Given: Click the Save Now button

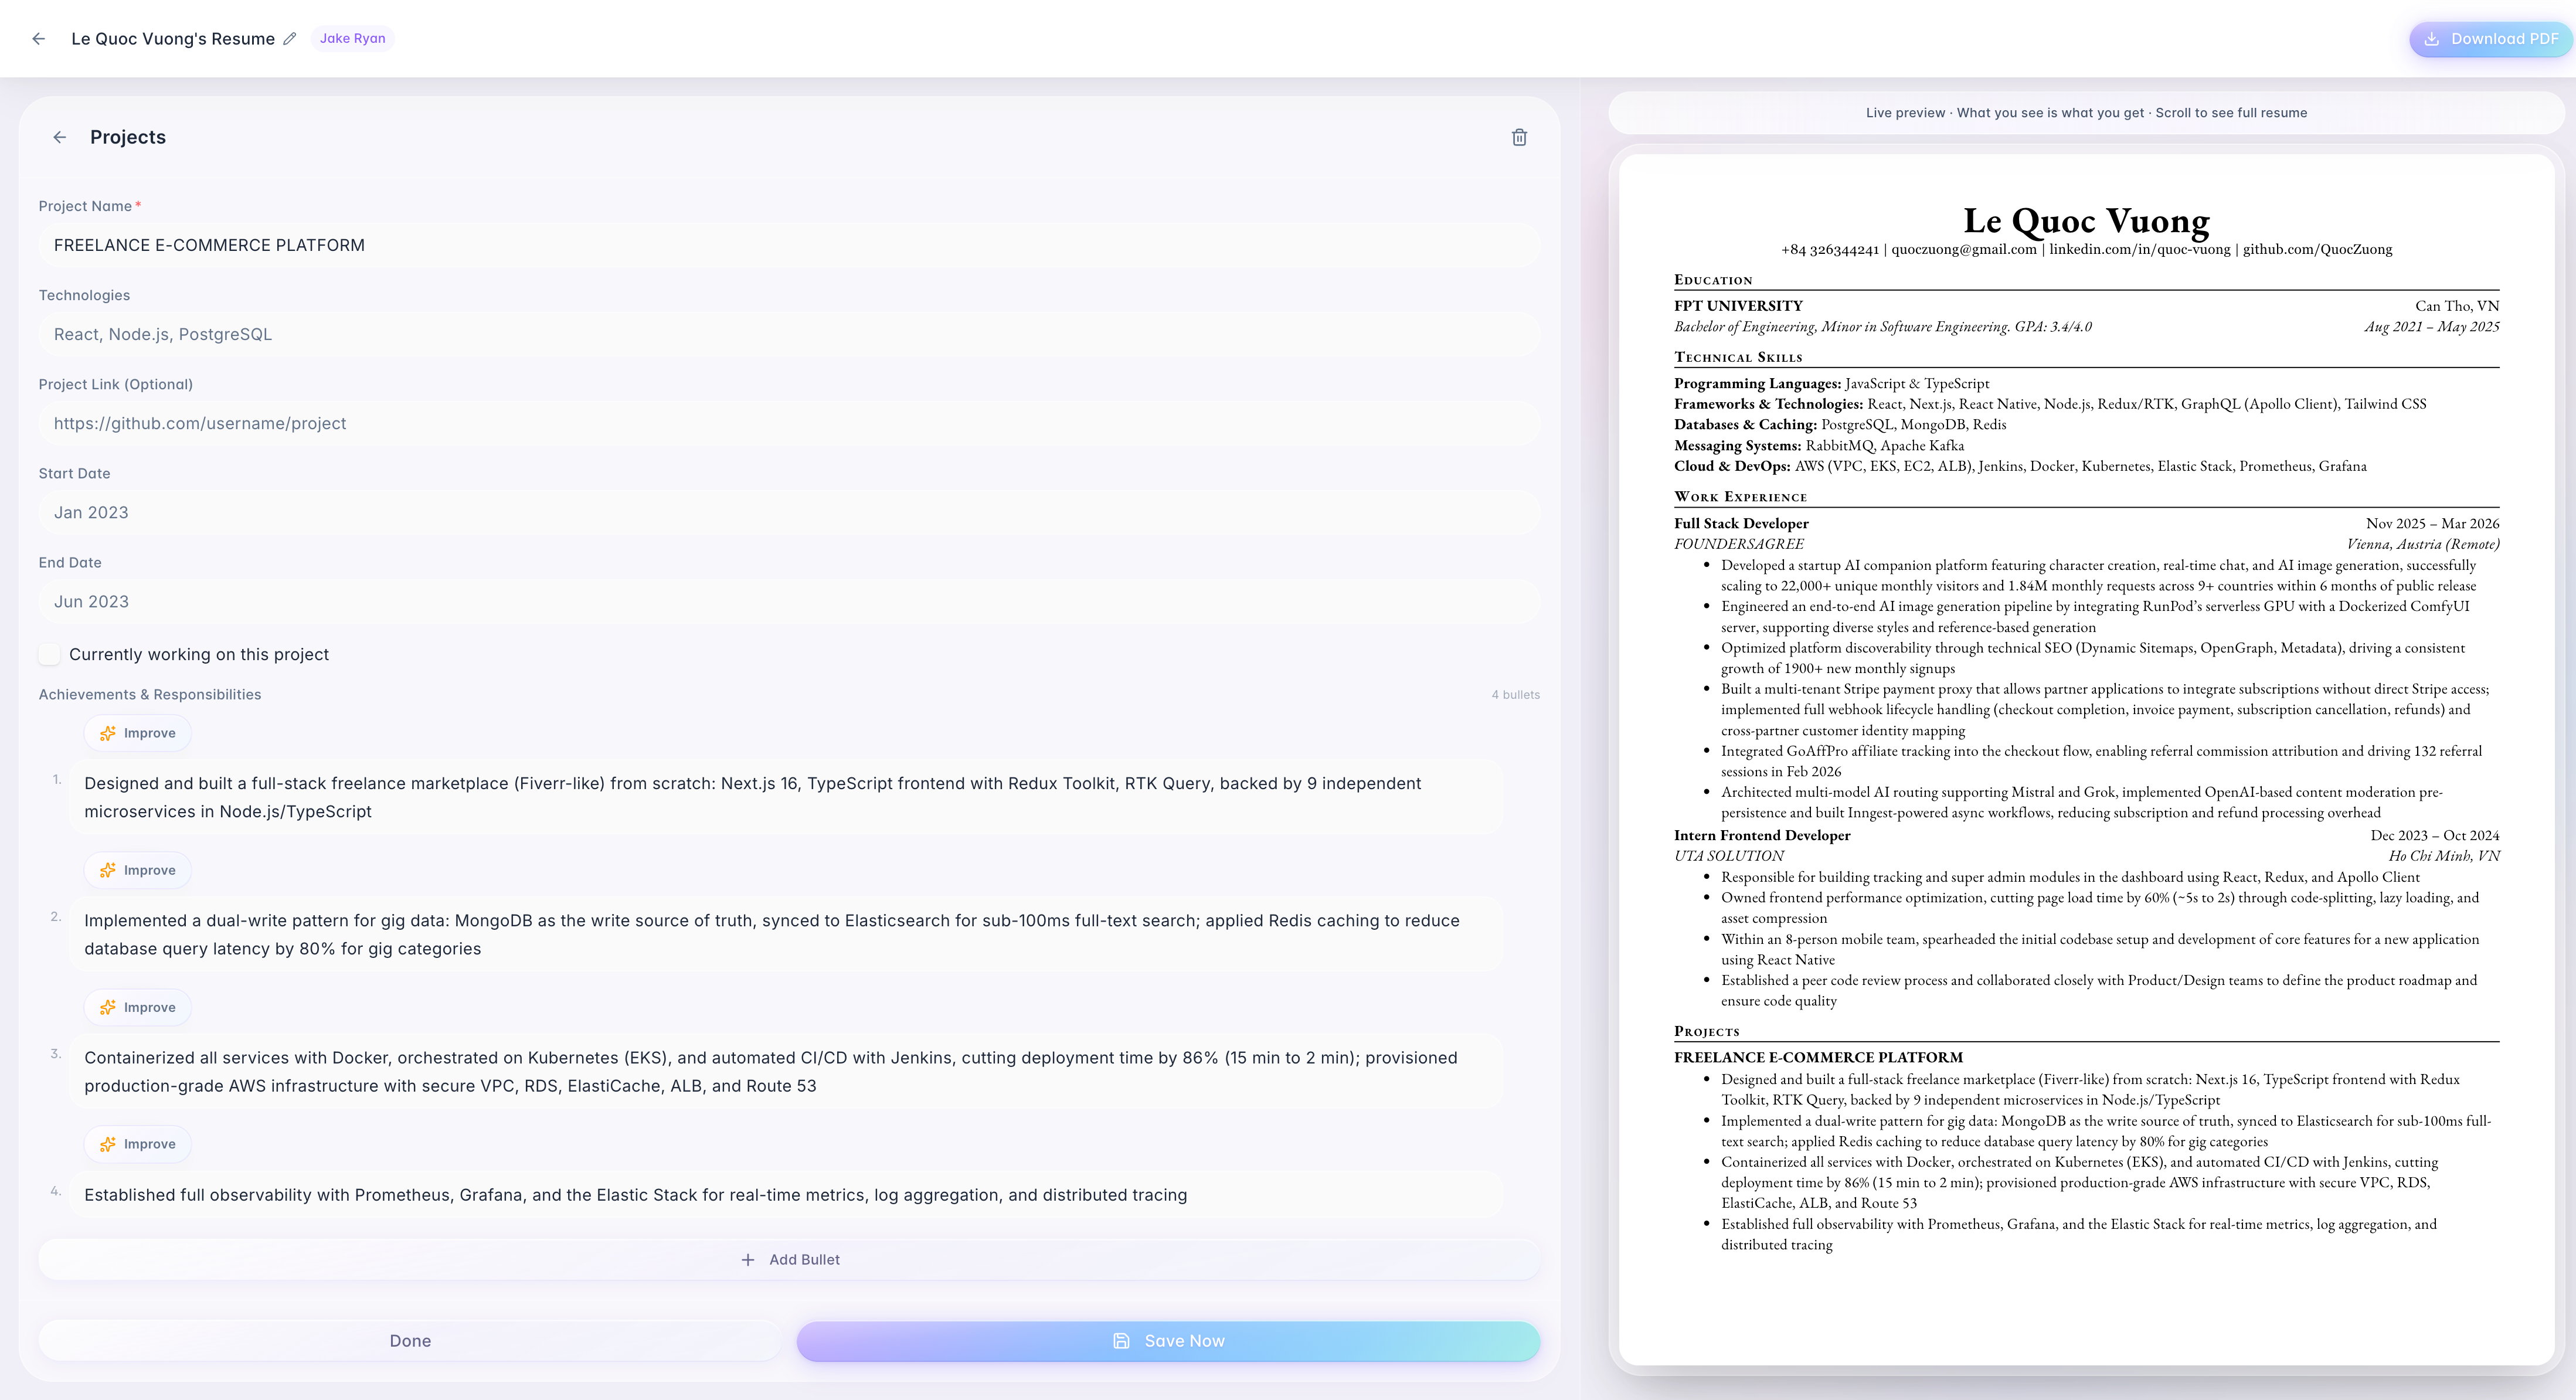Looking at the screenshot, I should tap(1168, 1341).
